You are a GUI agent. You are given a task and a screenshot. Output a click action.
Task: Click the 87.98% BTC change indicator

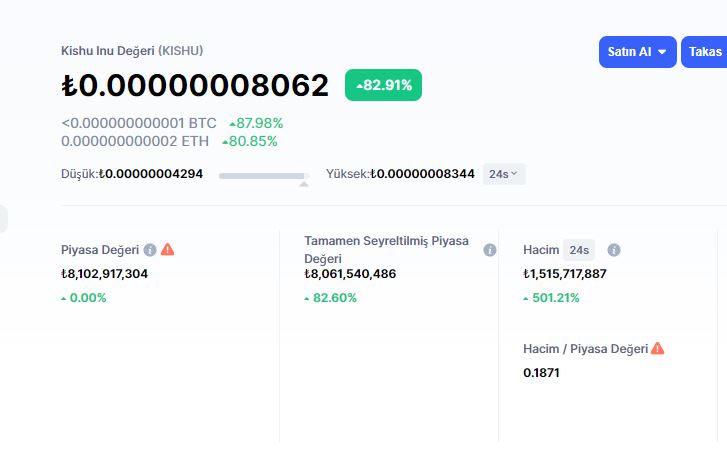256,123
